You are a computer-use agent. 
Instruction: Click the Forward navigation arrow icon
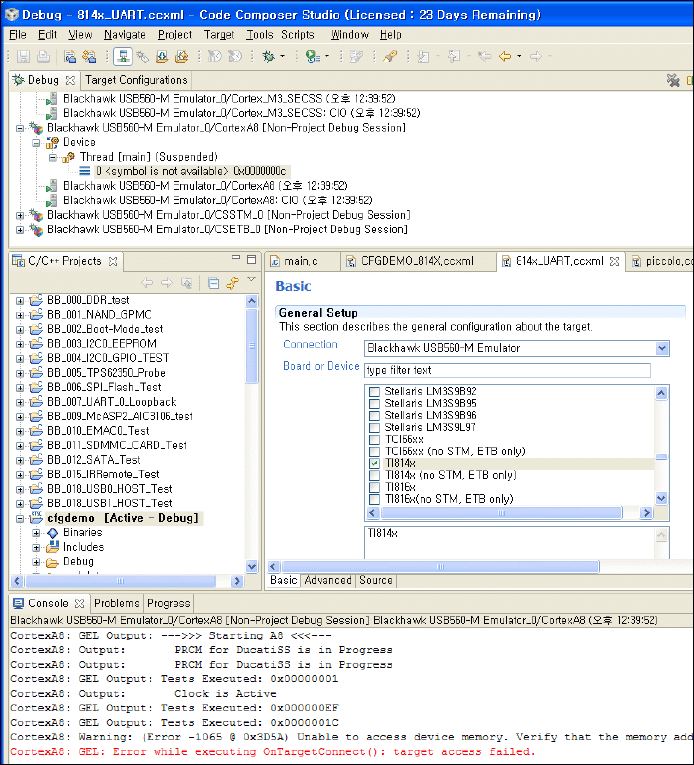coord(536,57)
